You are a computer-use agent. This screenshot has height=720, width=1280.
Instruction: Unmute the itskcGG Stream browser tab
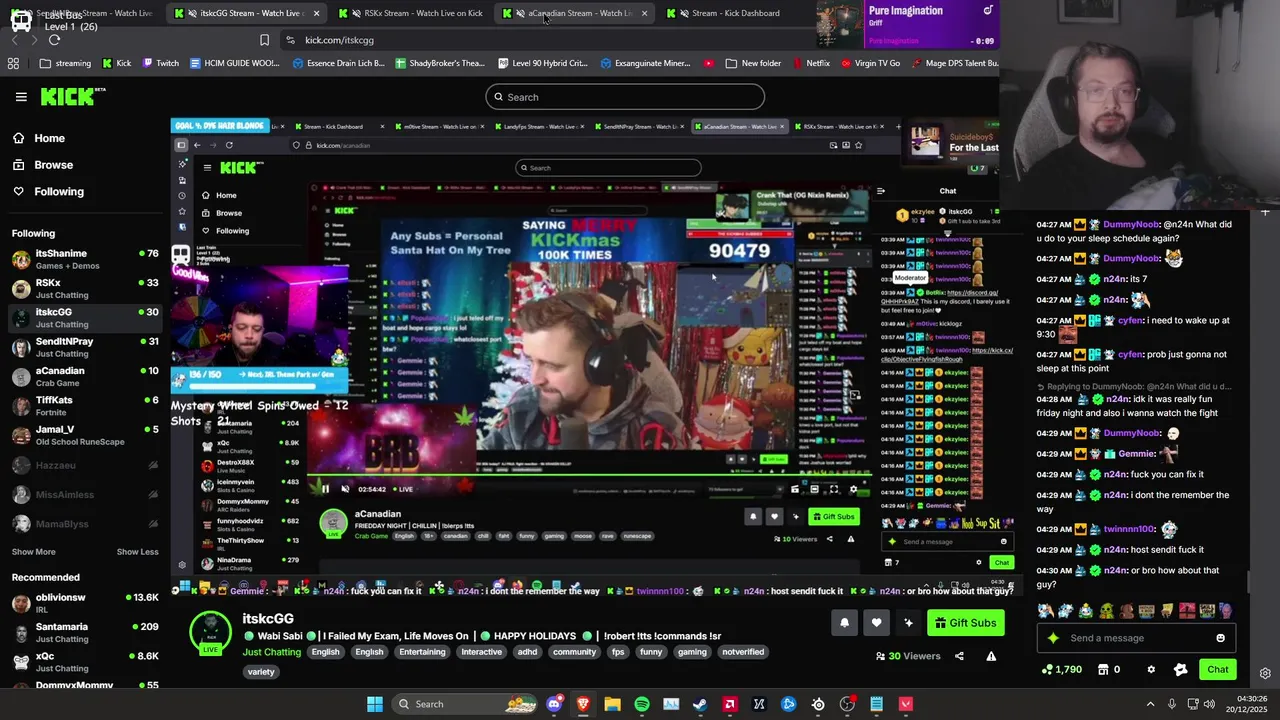point(192,13)
